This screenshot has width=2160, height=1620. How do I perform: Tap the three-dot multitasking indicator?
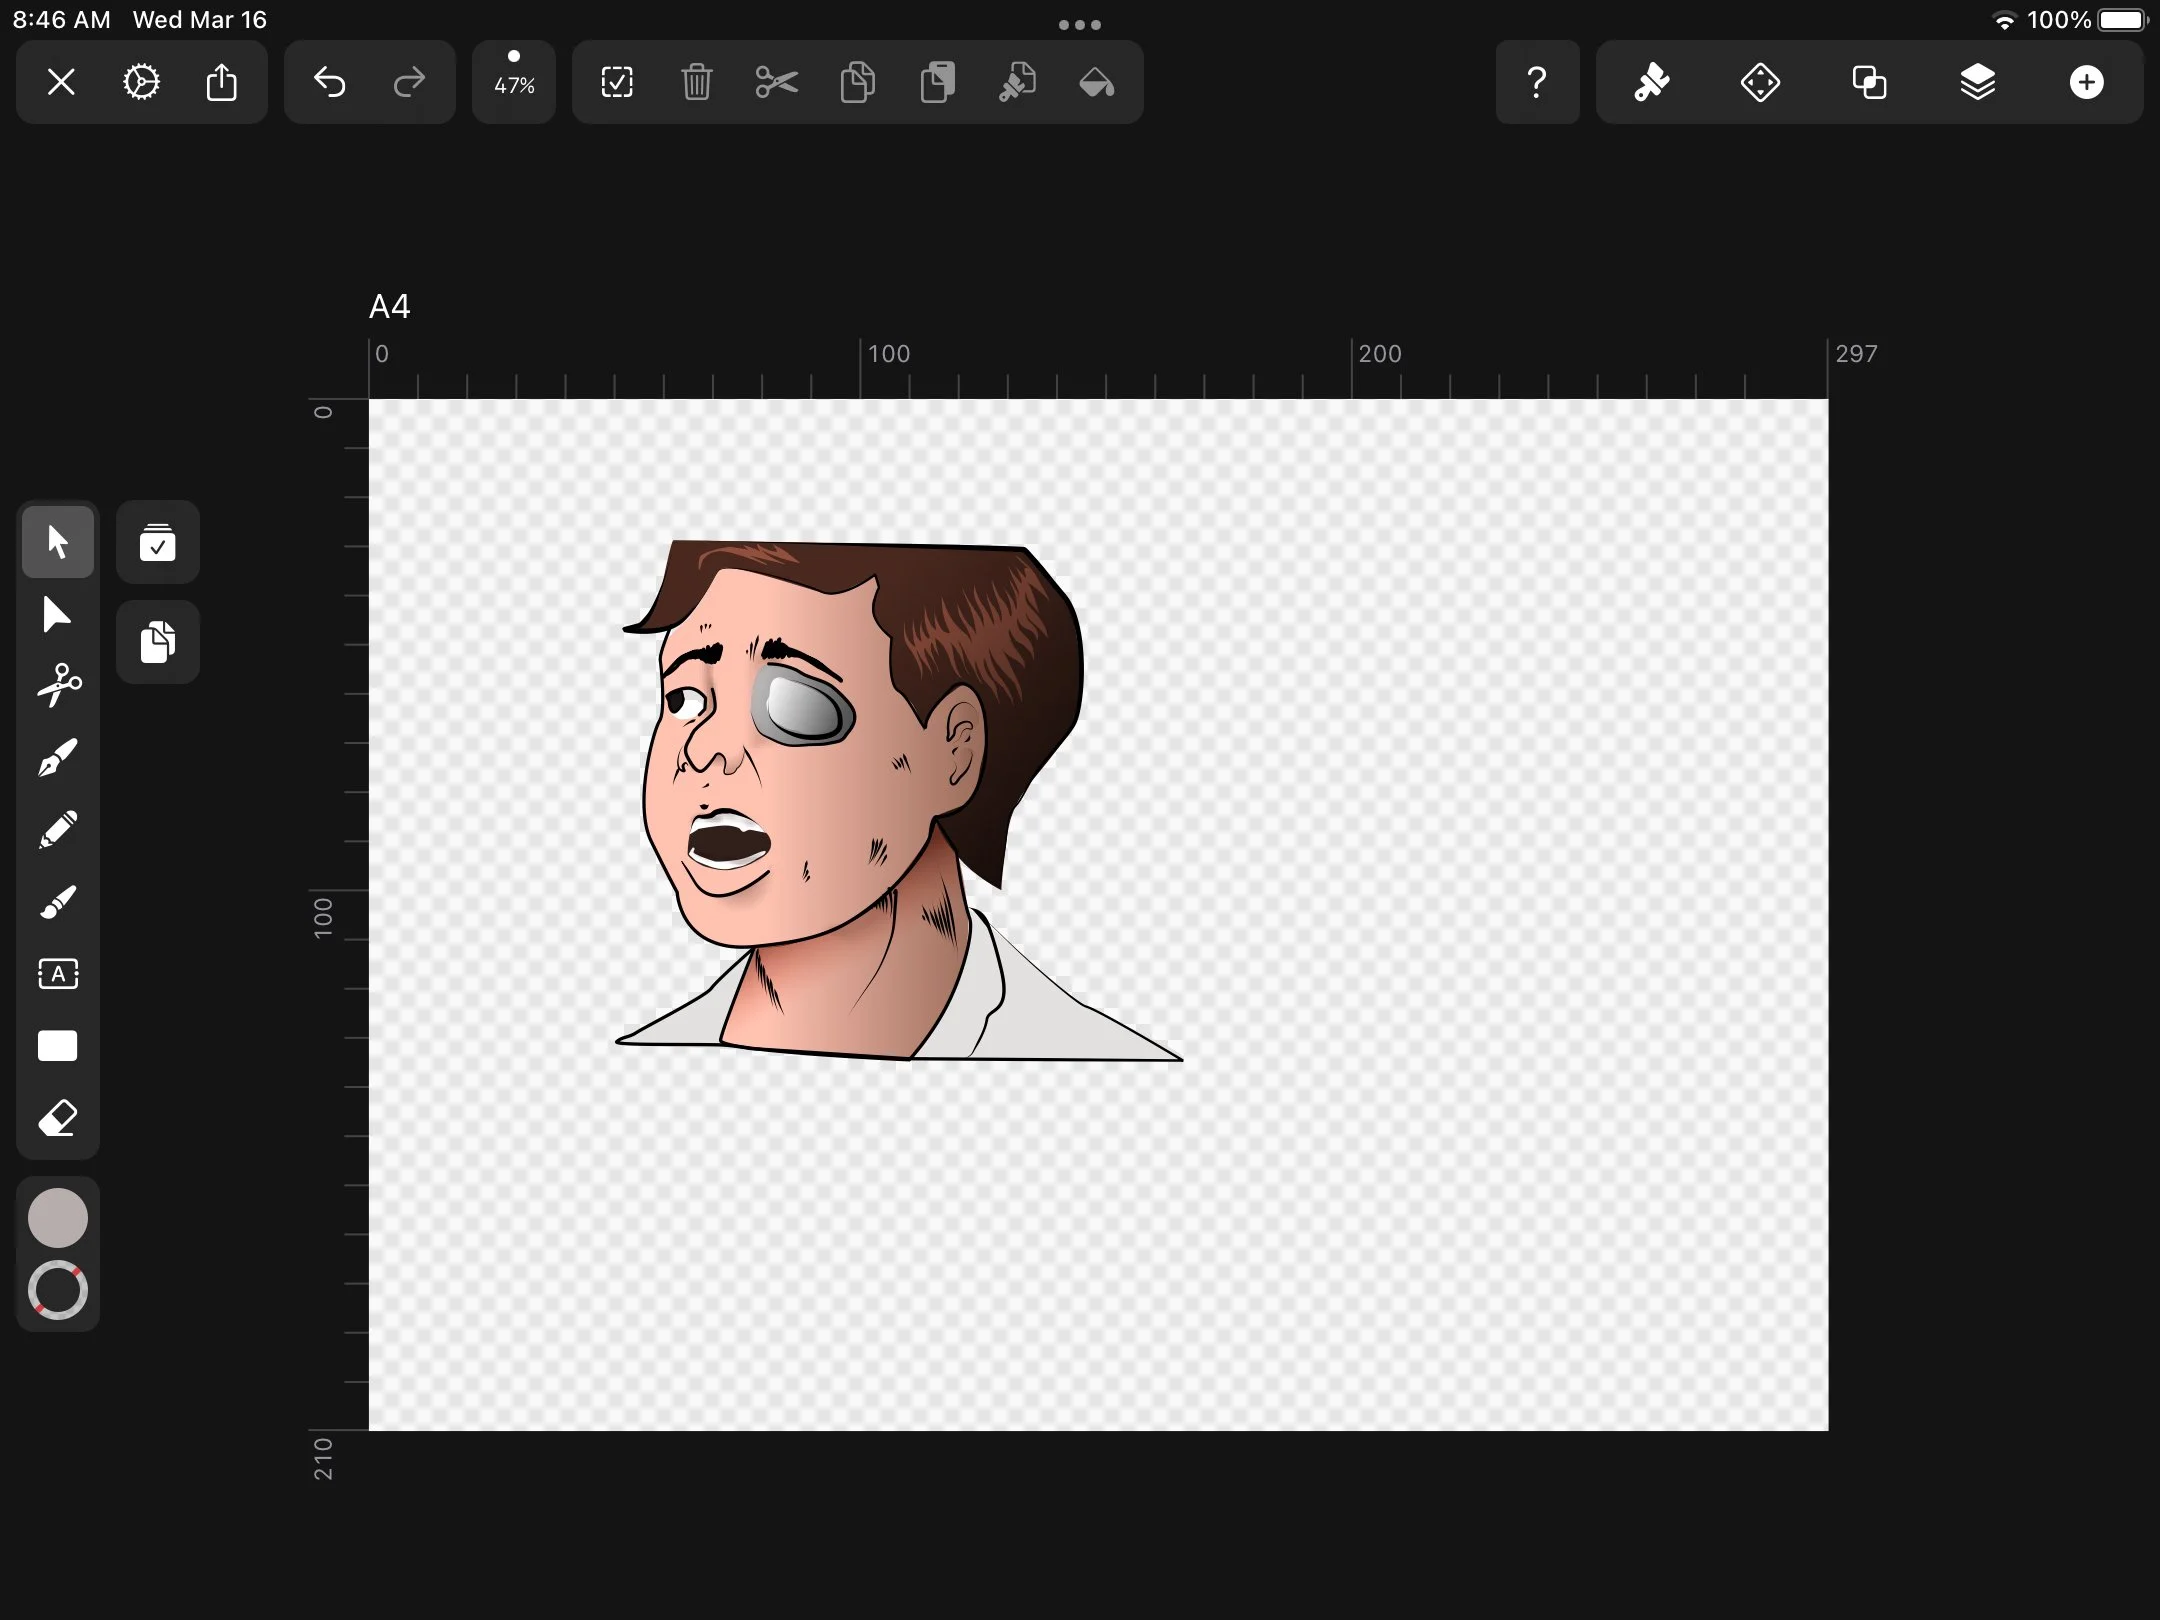[1080, 25]
